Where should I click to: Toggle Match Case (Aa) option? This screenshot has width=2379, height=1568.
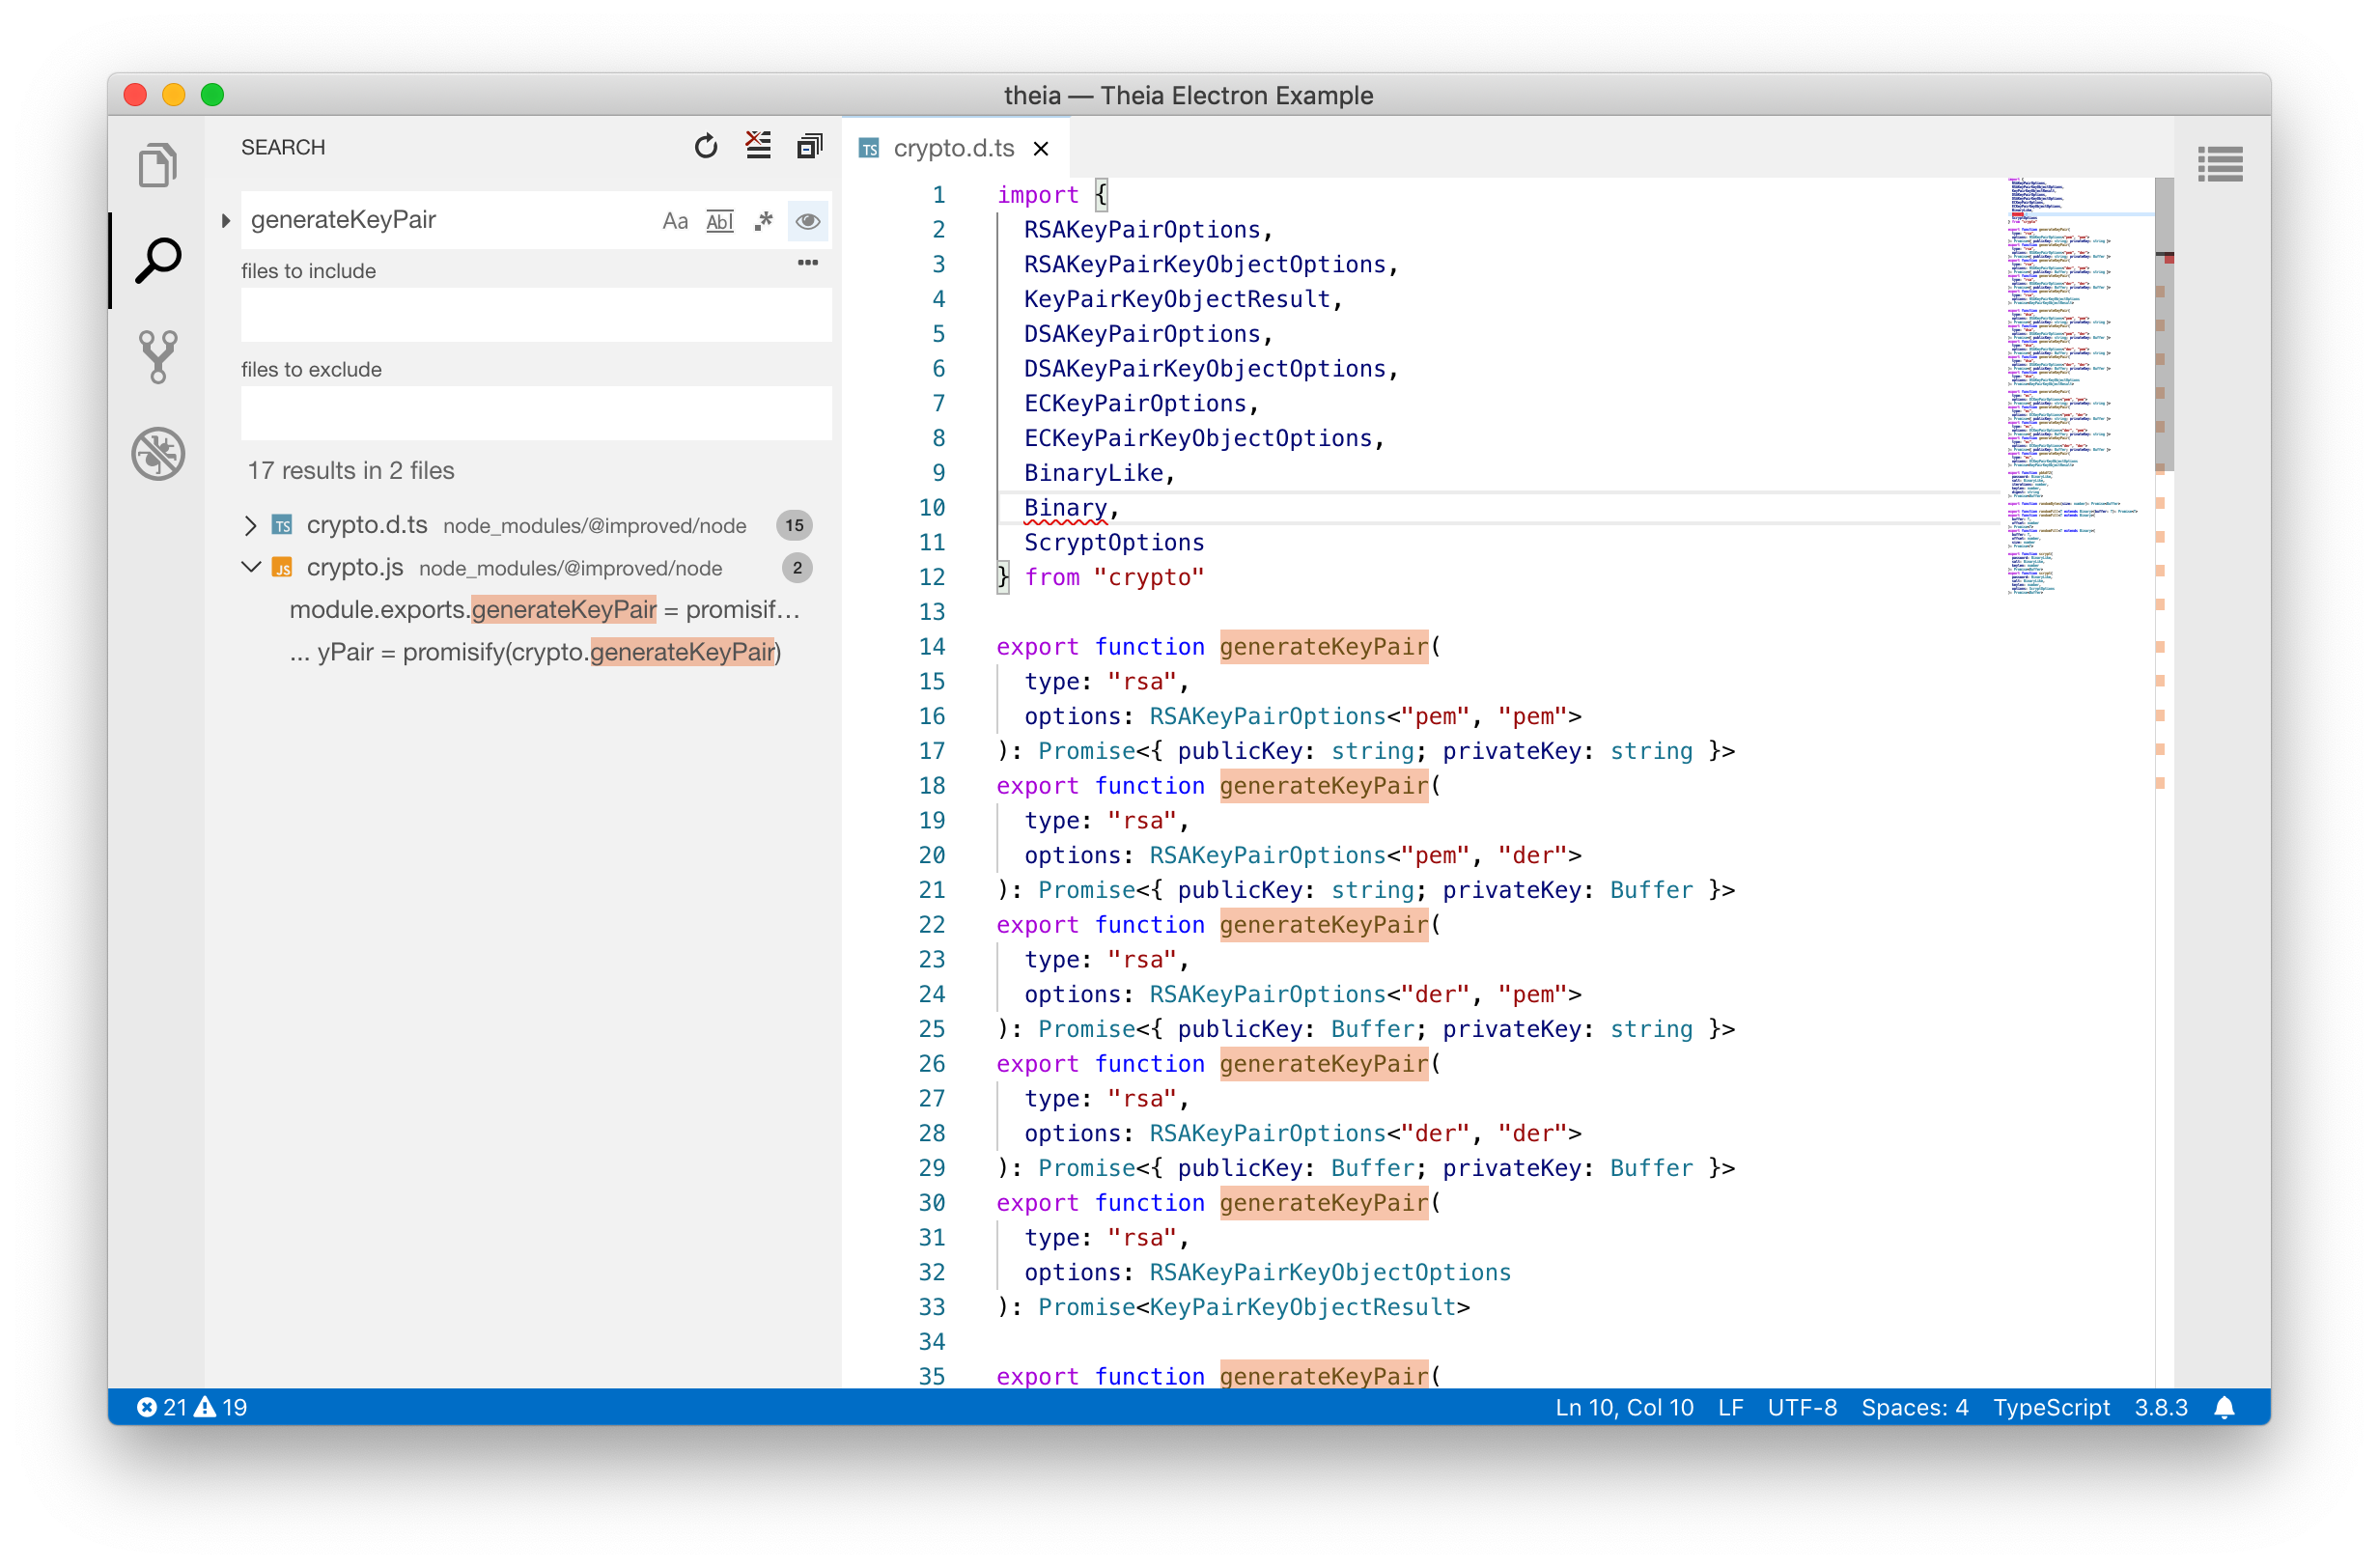pos(675,221)
